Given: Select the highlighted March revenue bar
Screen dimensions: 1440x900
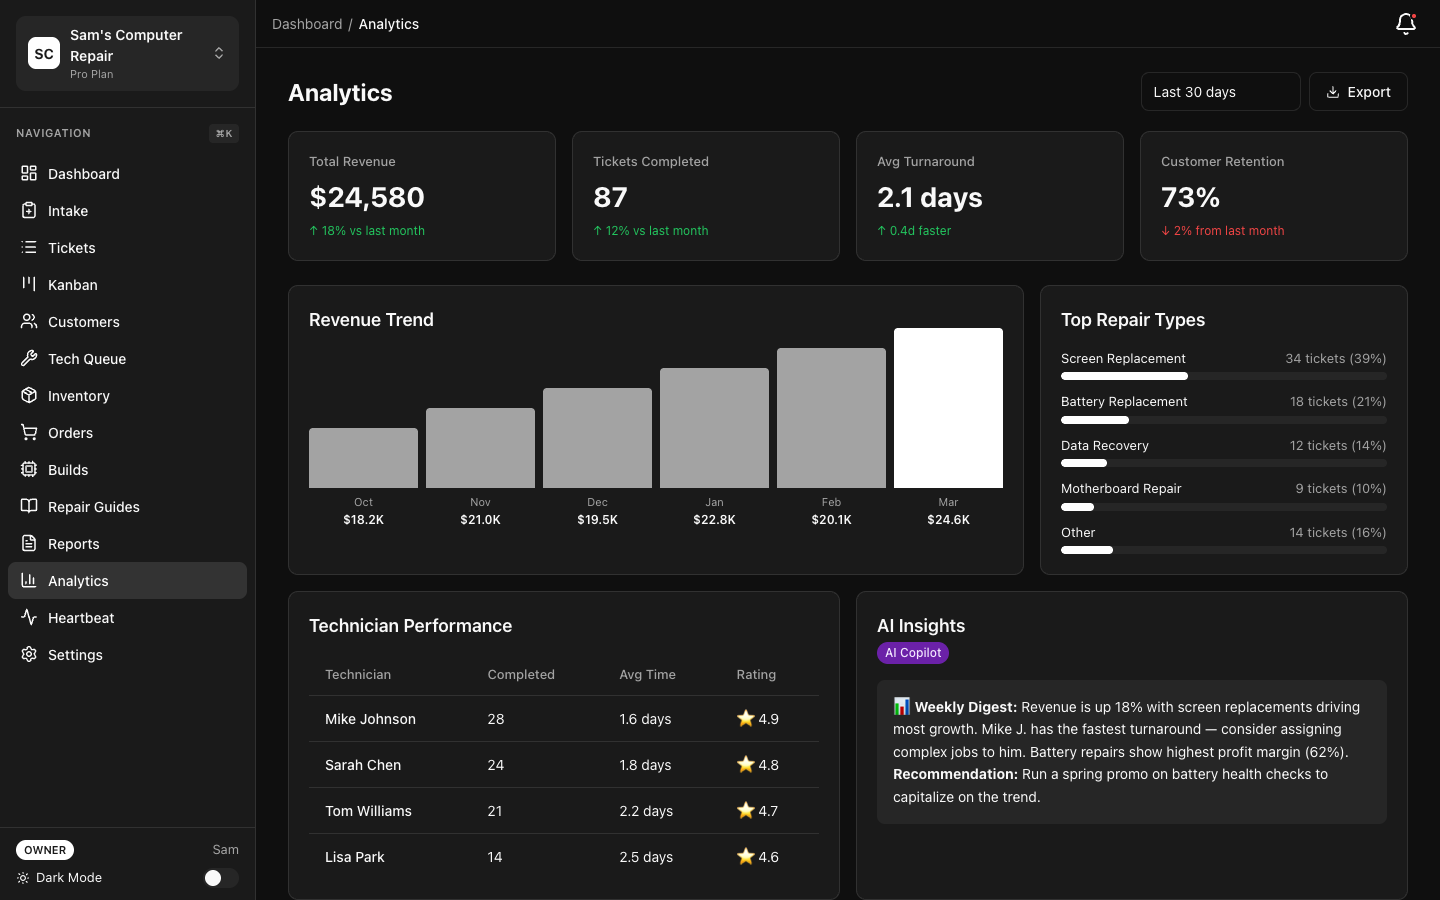Looking at the screenshot, I should (x=948, y=407).
